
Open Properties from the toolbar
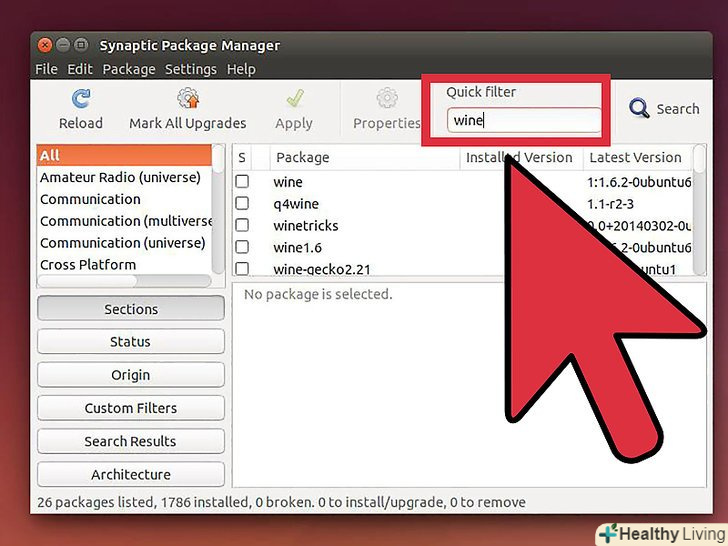click(387, 109)
